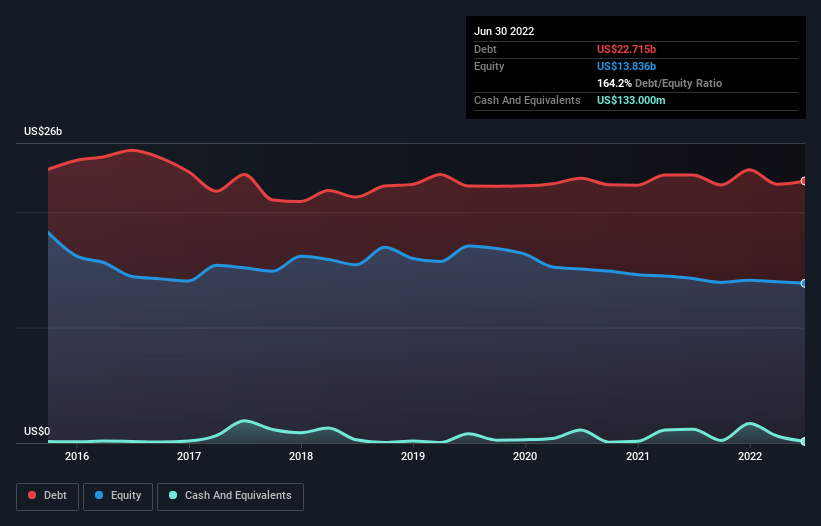Click the Equity row label in tooltip
This screenshot has height=526, width=821.
[x=489, y=66]
